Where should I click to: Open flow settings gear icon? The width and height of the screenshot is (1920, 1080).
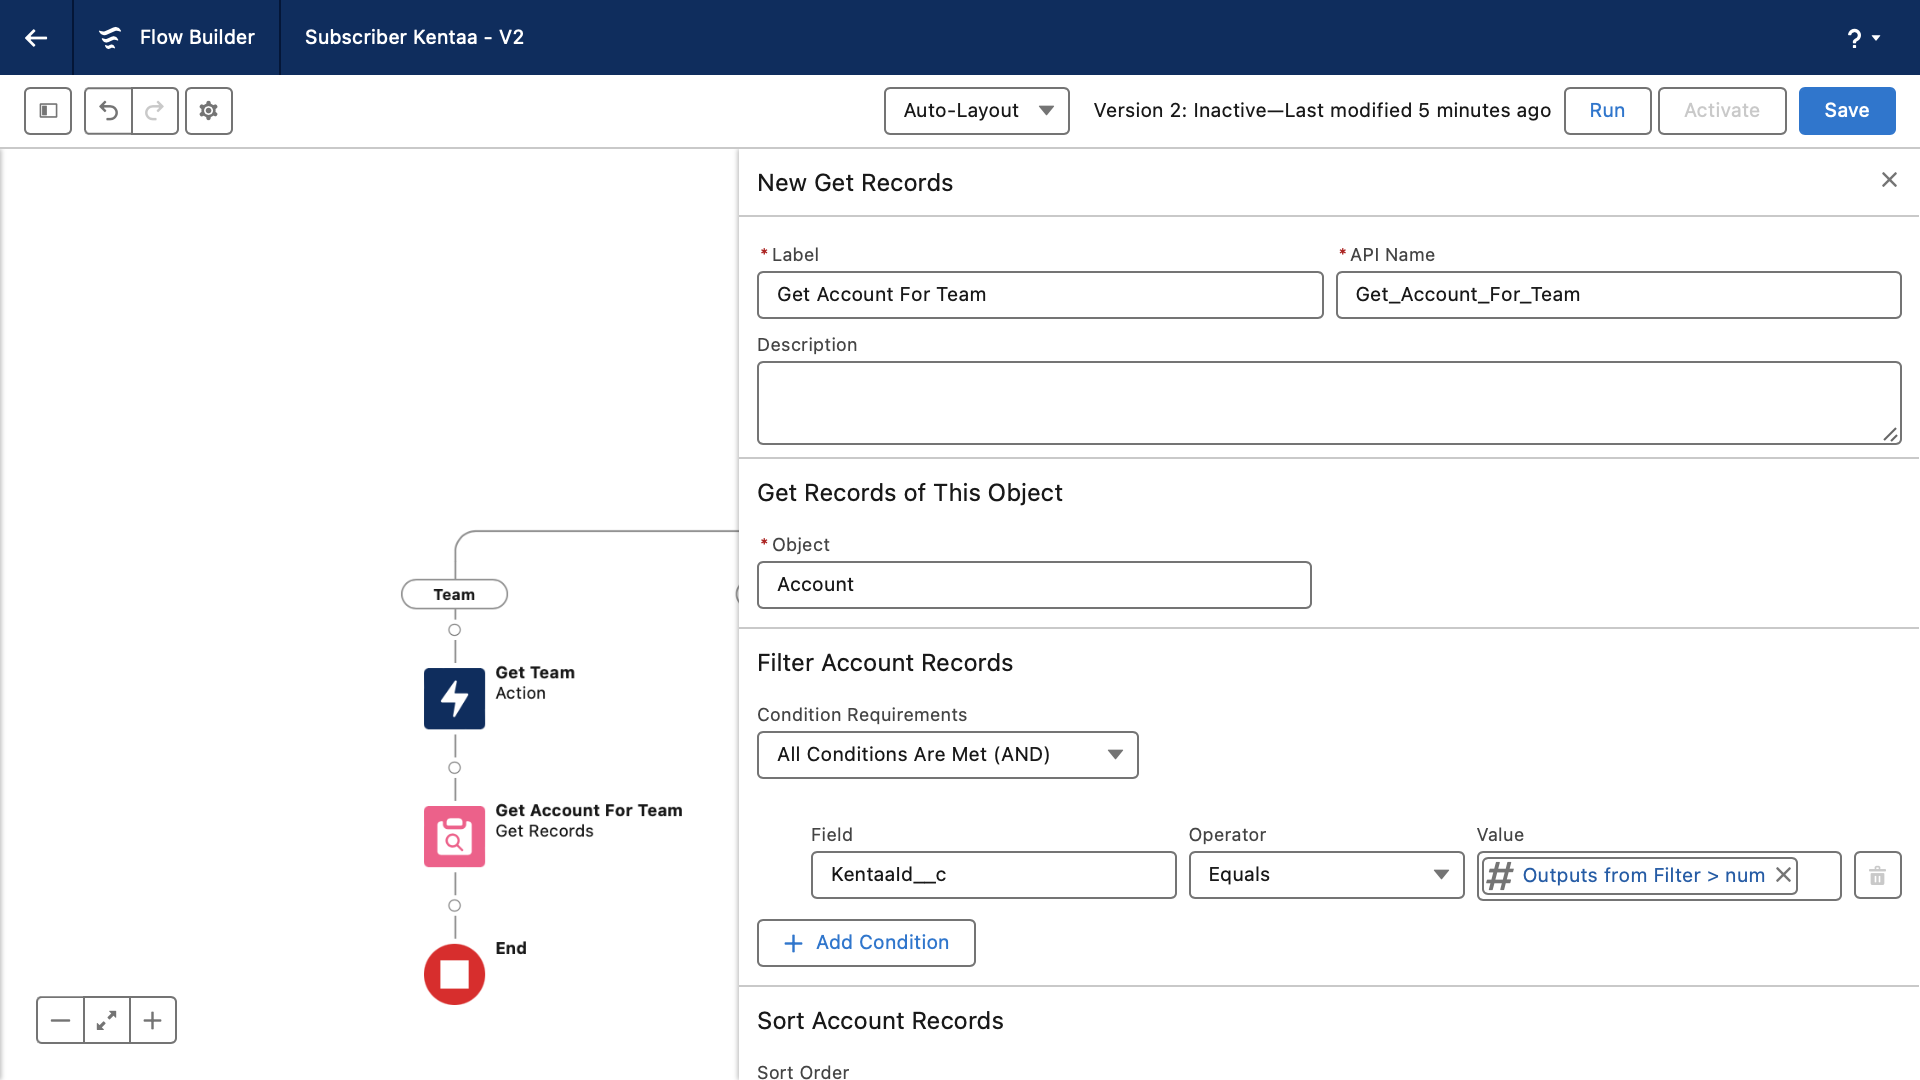pos(209,111)
